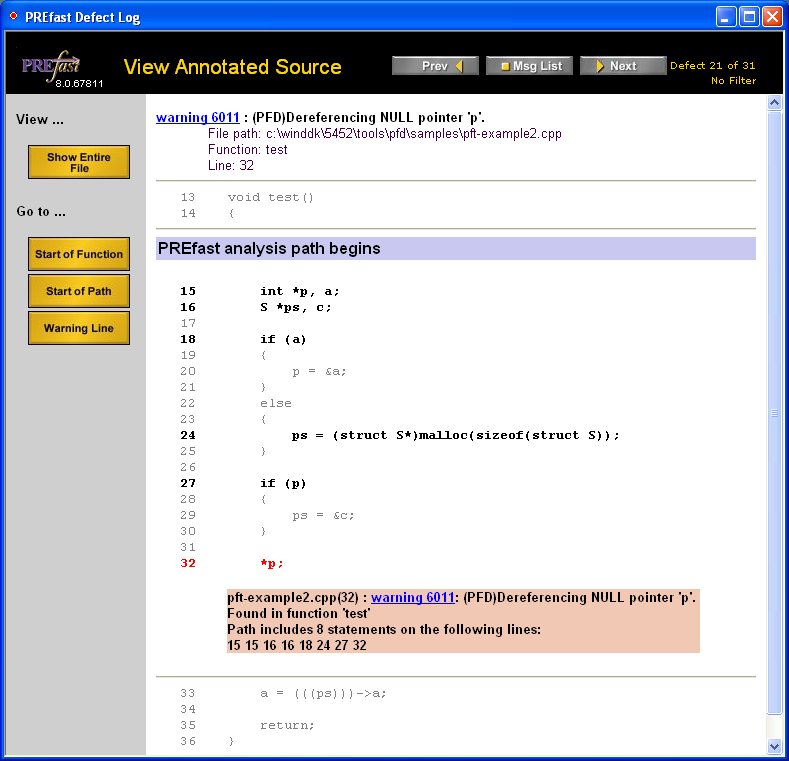Screen dimensions: 789x761
Task: Click 'int *p, a;' on line 15
Action: pyautogui.click(x=300, y=291)
